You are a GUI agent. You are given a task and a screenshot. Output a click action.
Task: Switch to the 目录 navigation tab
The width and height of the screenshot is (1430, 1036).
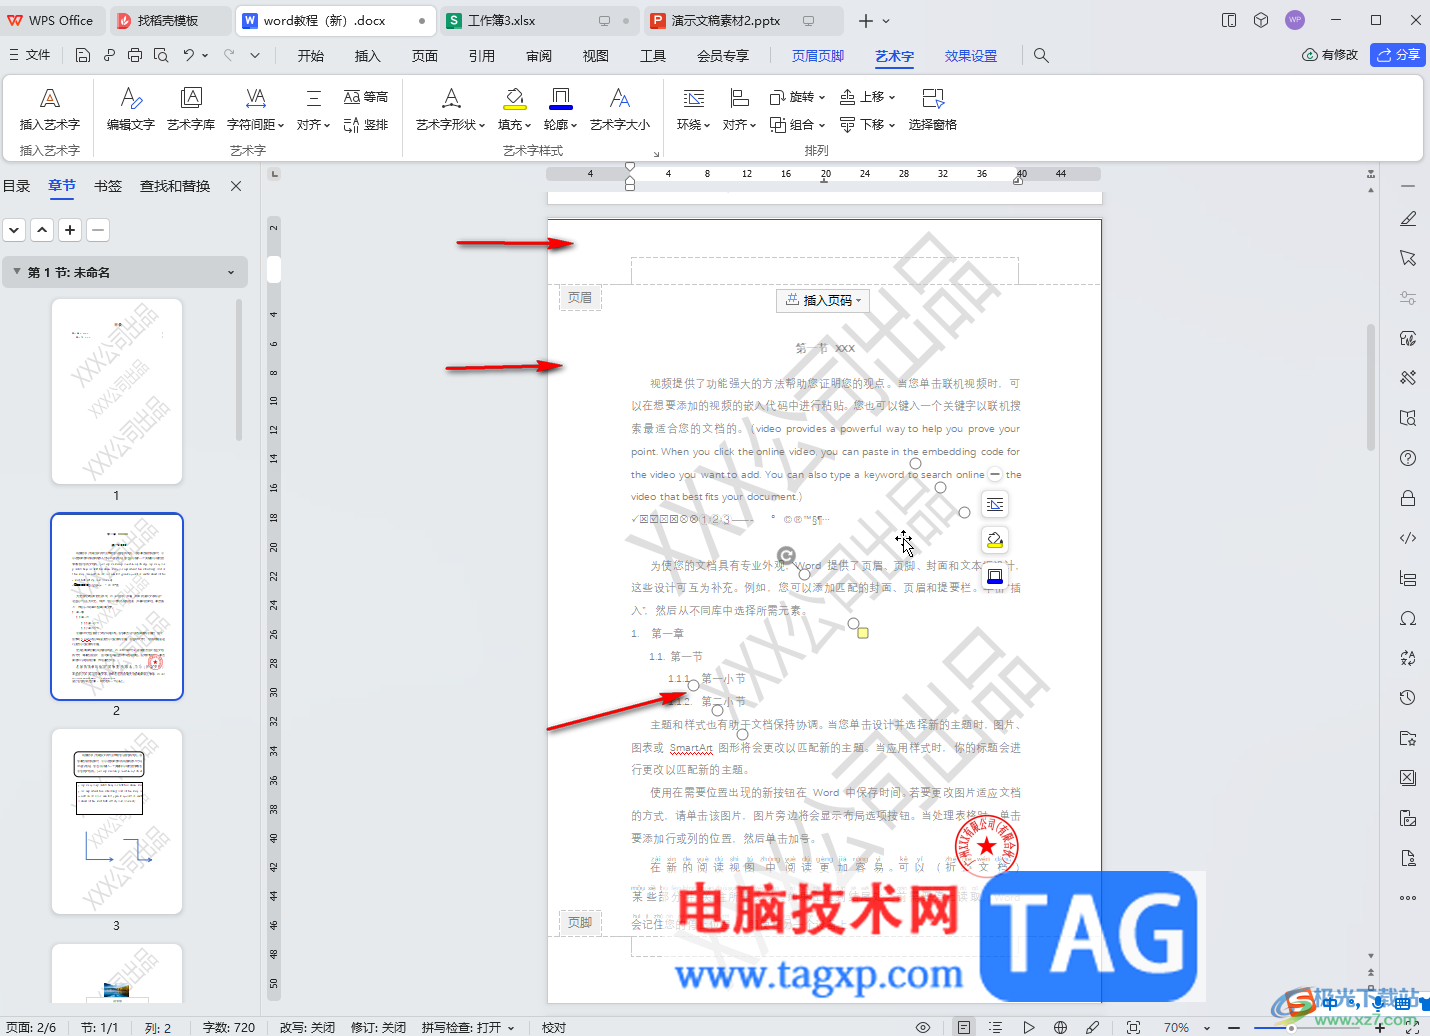coord(17,186)
